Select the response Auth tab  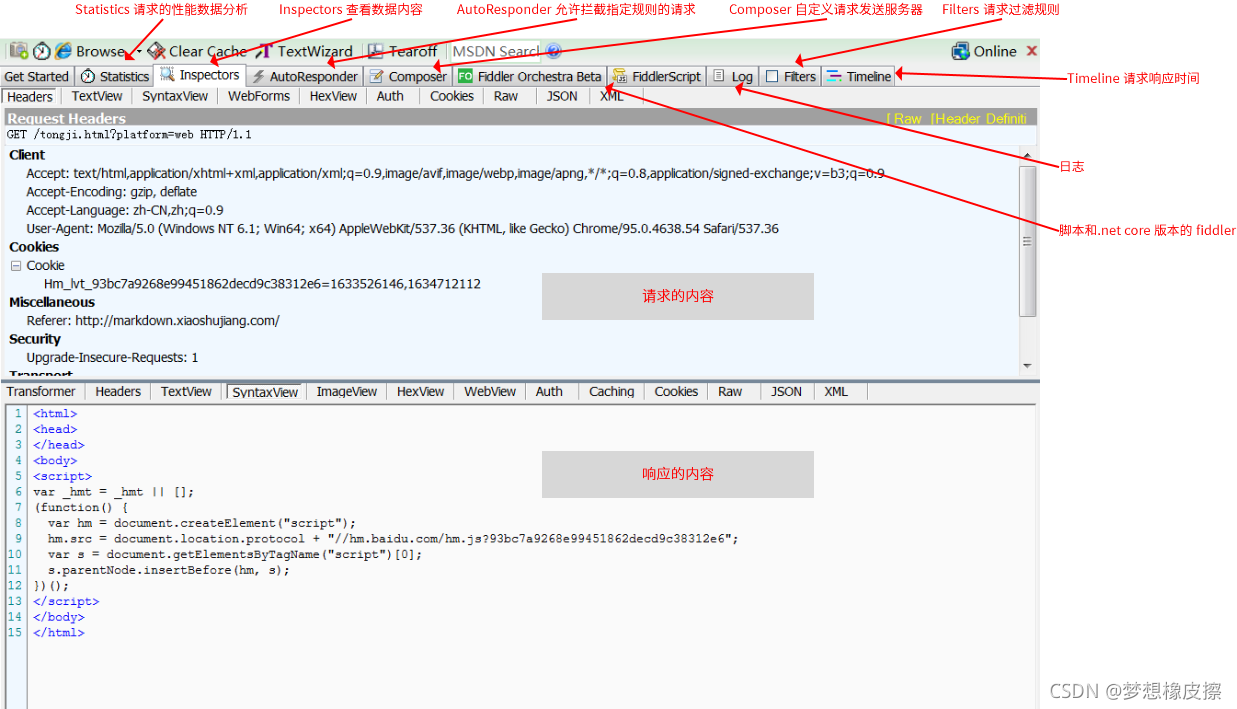point(549,392)
